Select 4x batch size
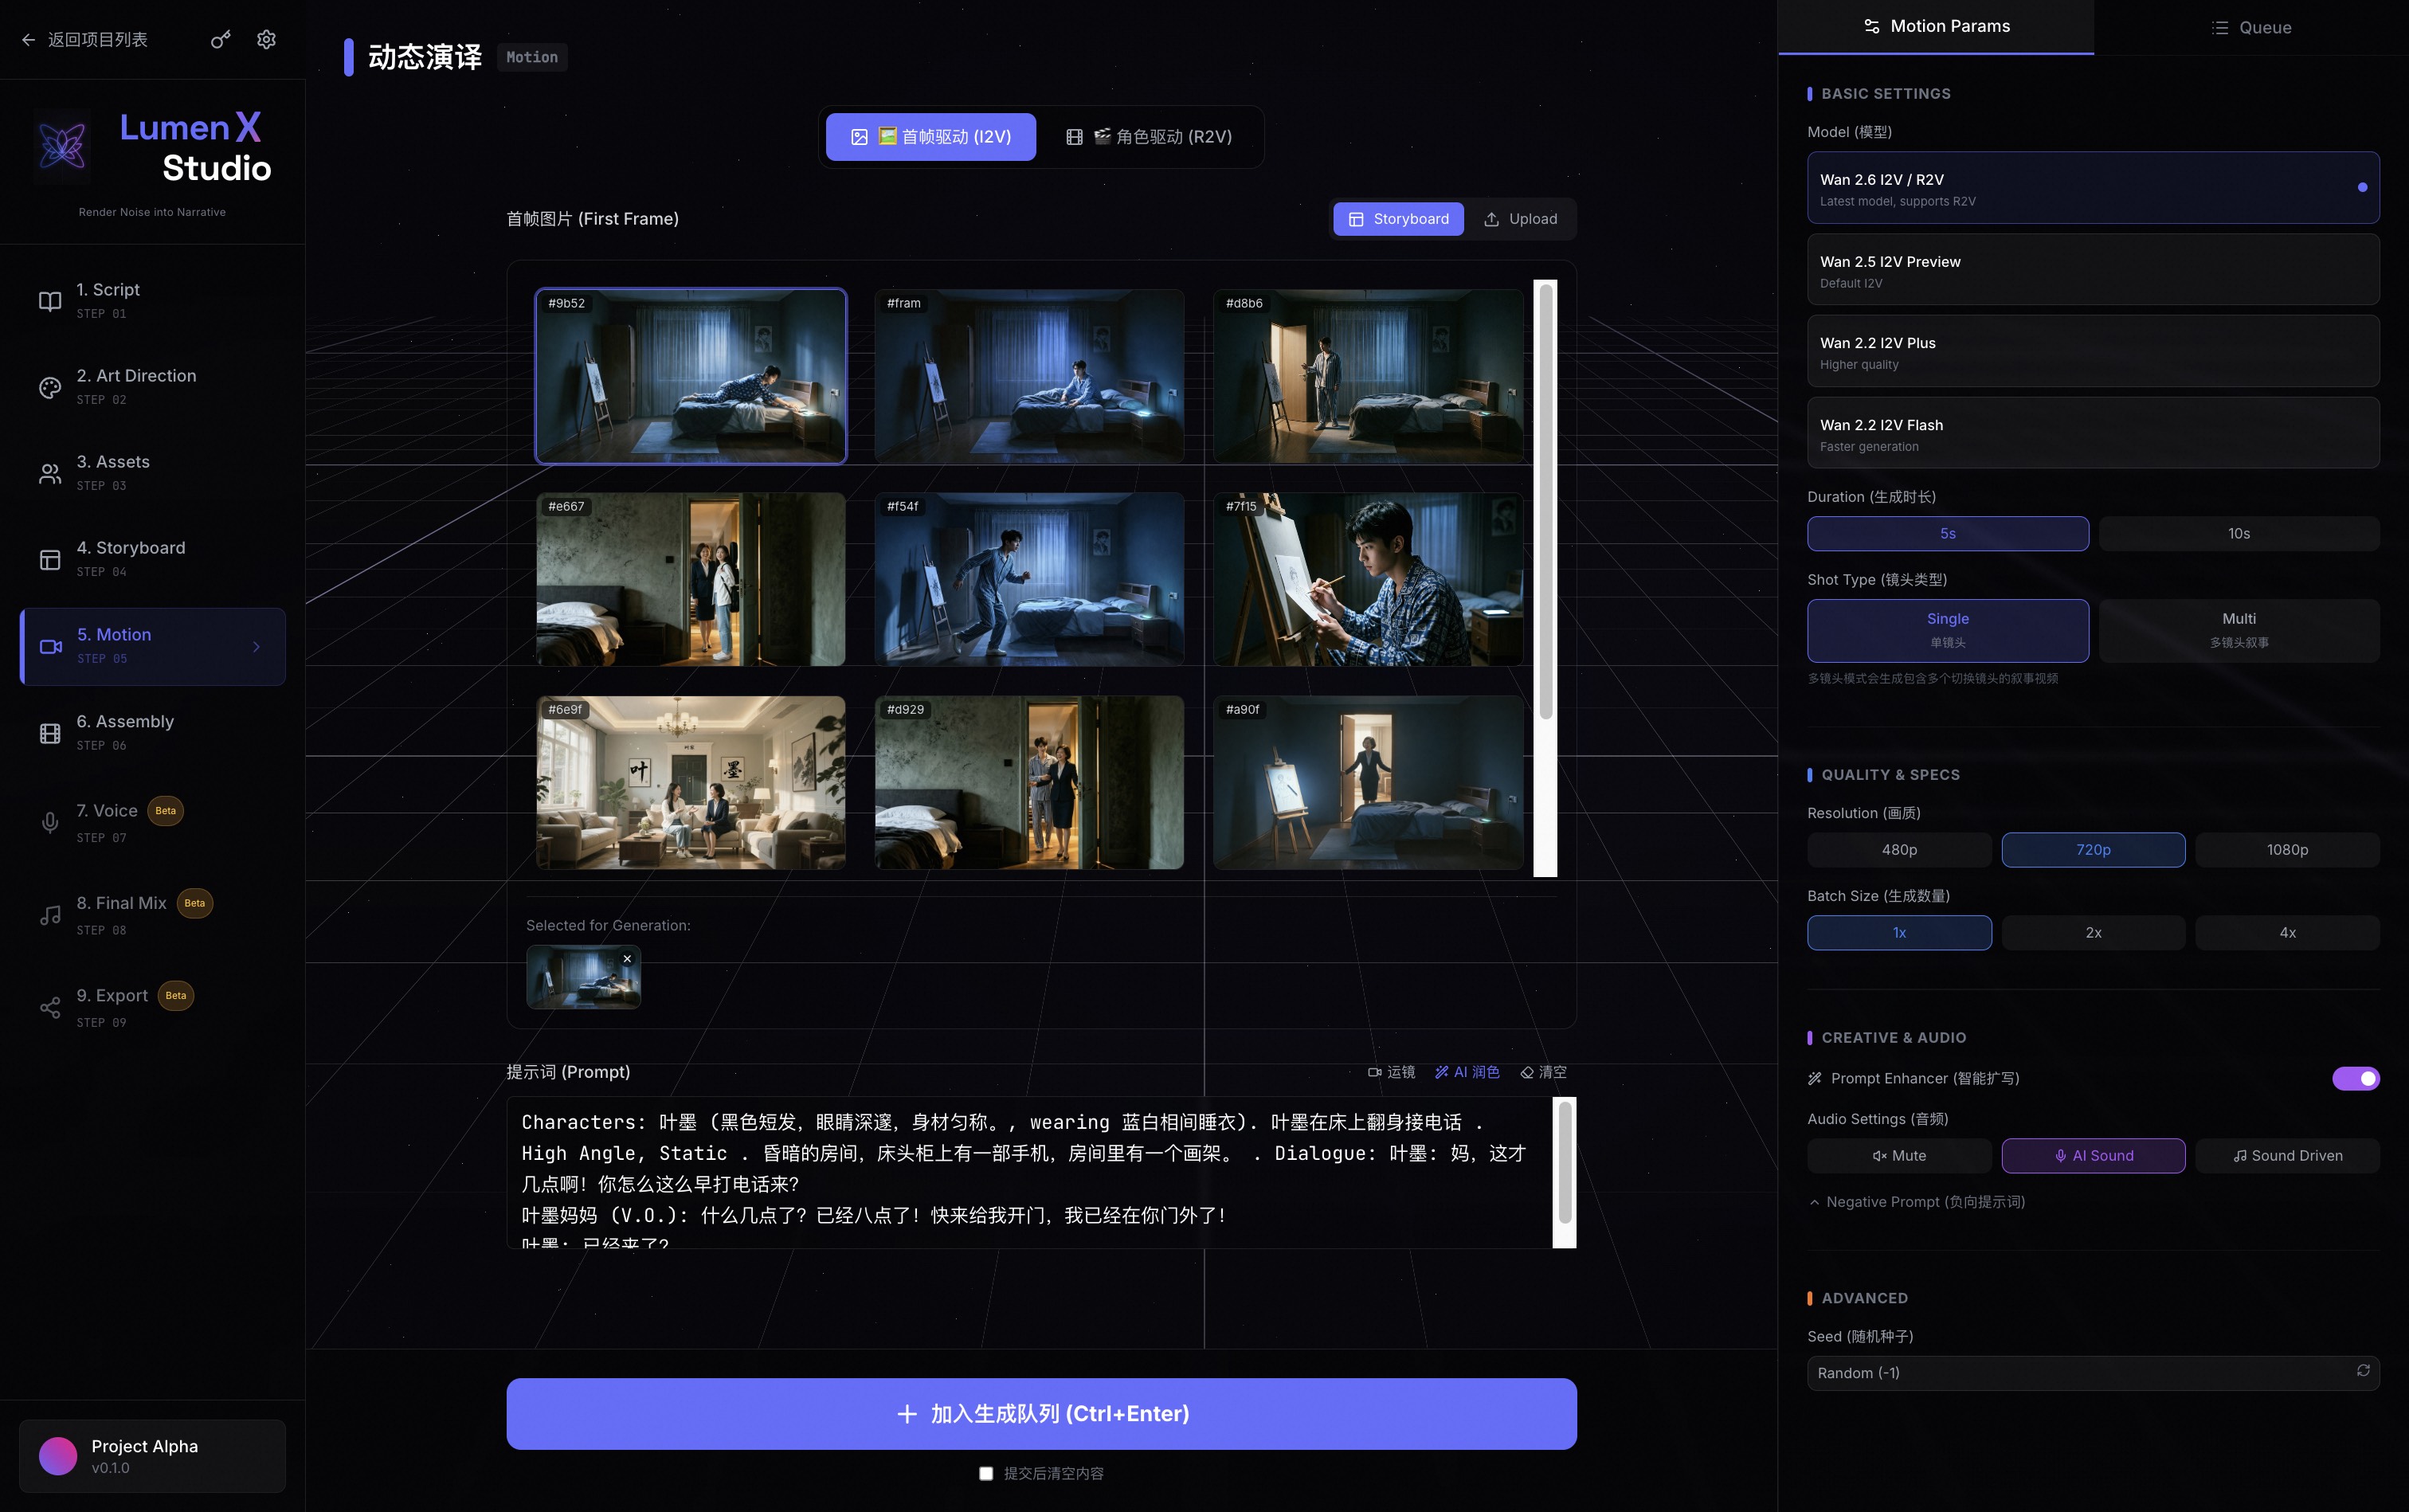Image resolution: width=2409 pixels, height=1512 pixels. click(2287, 932)
